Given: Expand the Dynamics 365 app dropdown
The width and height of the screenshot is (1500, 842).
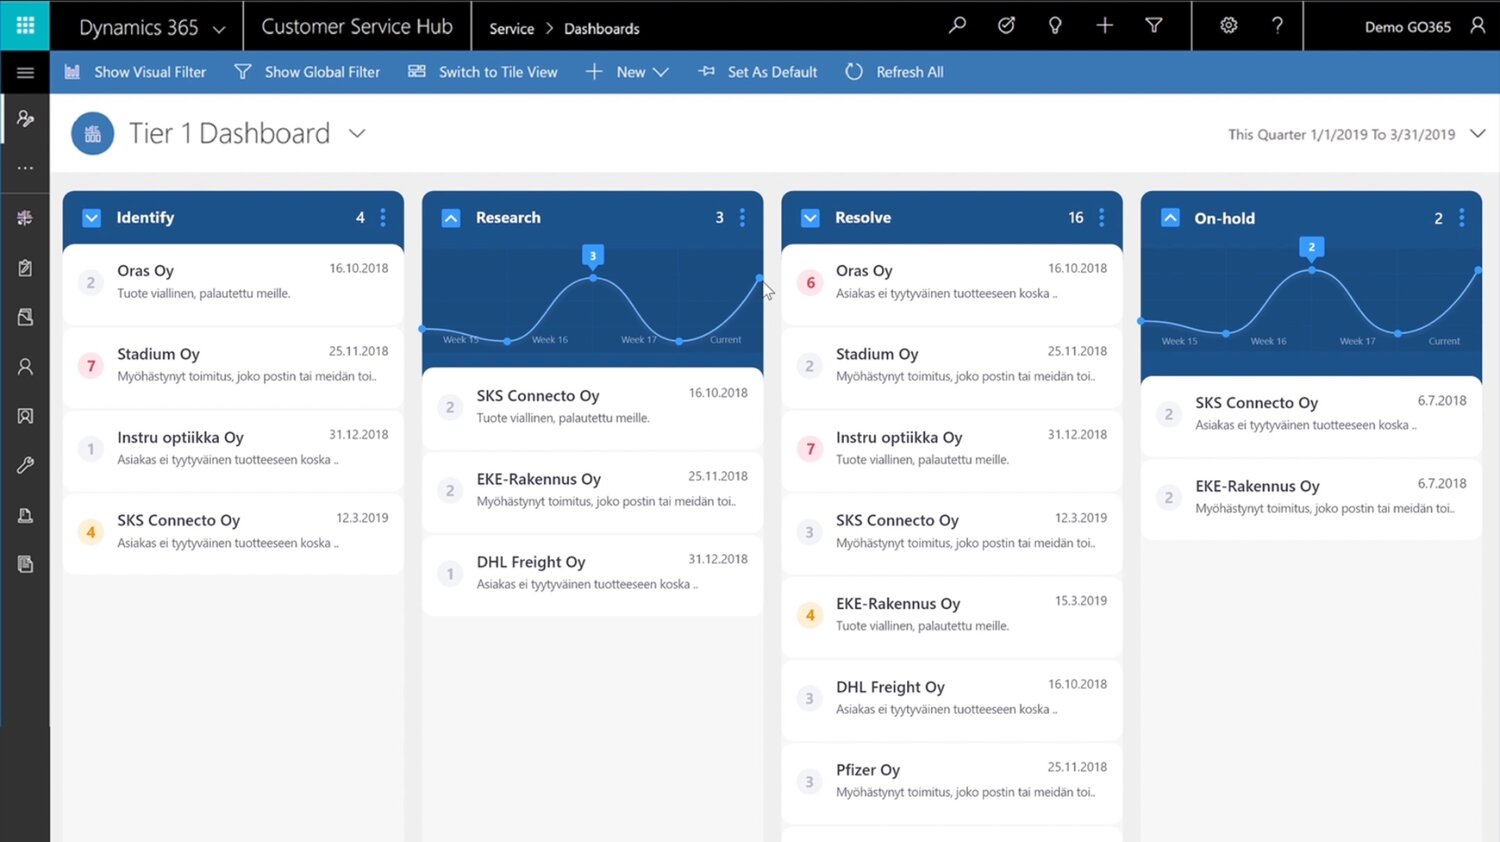Looking at the screenshot, I should 219,29.
